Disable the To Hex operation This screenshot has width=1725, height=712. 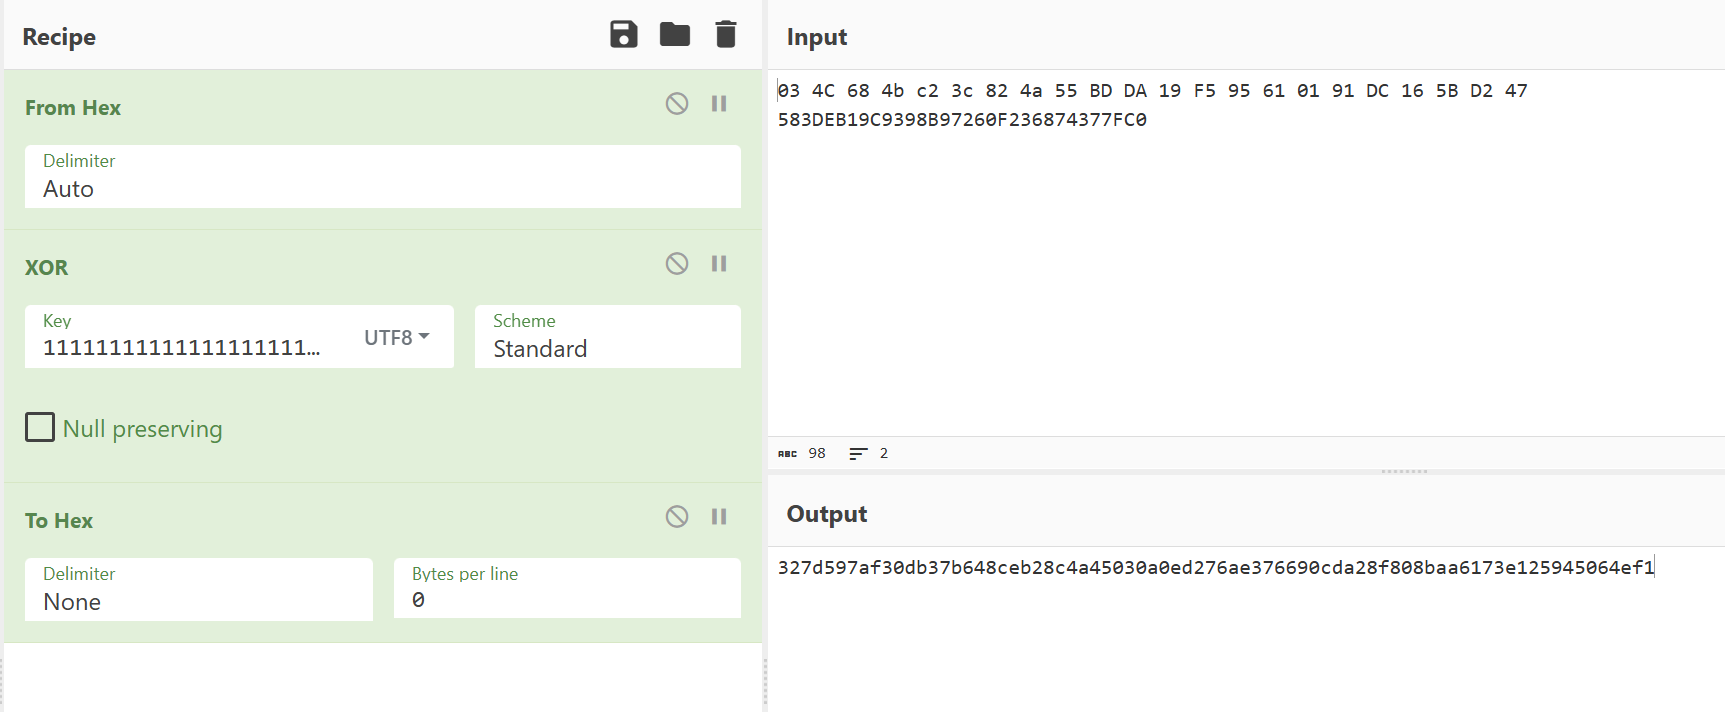click(677, 516)
